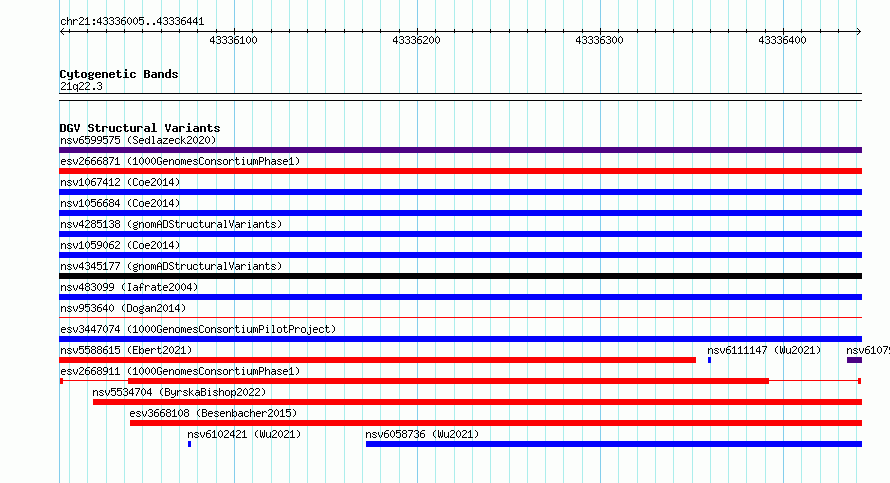
Task: Click the thin red nsv953640 variant line
Action: coord(460,318)
